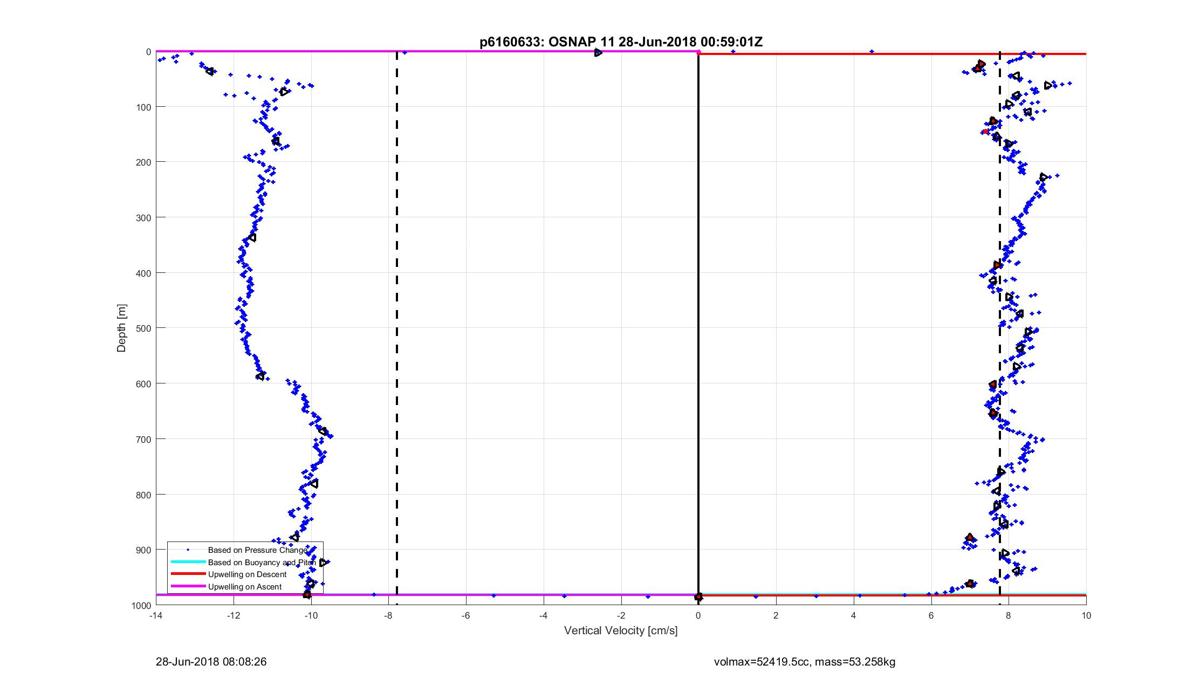Click the depth tick label '500'
This screenshot has height=681, width=1200.
[142, 329]
